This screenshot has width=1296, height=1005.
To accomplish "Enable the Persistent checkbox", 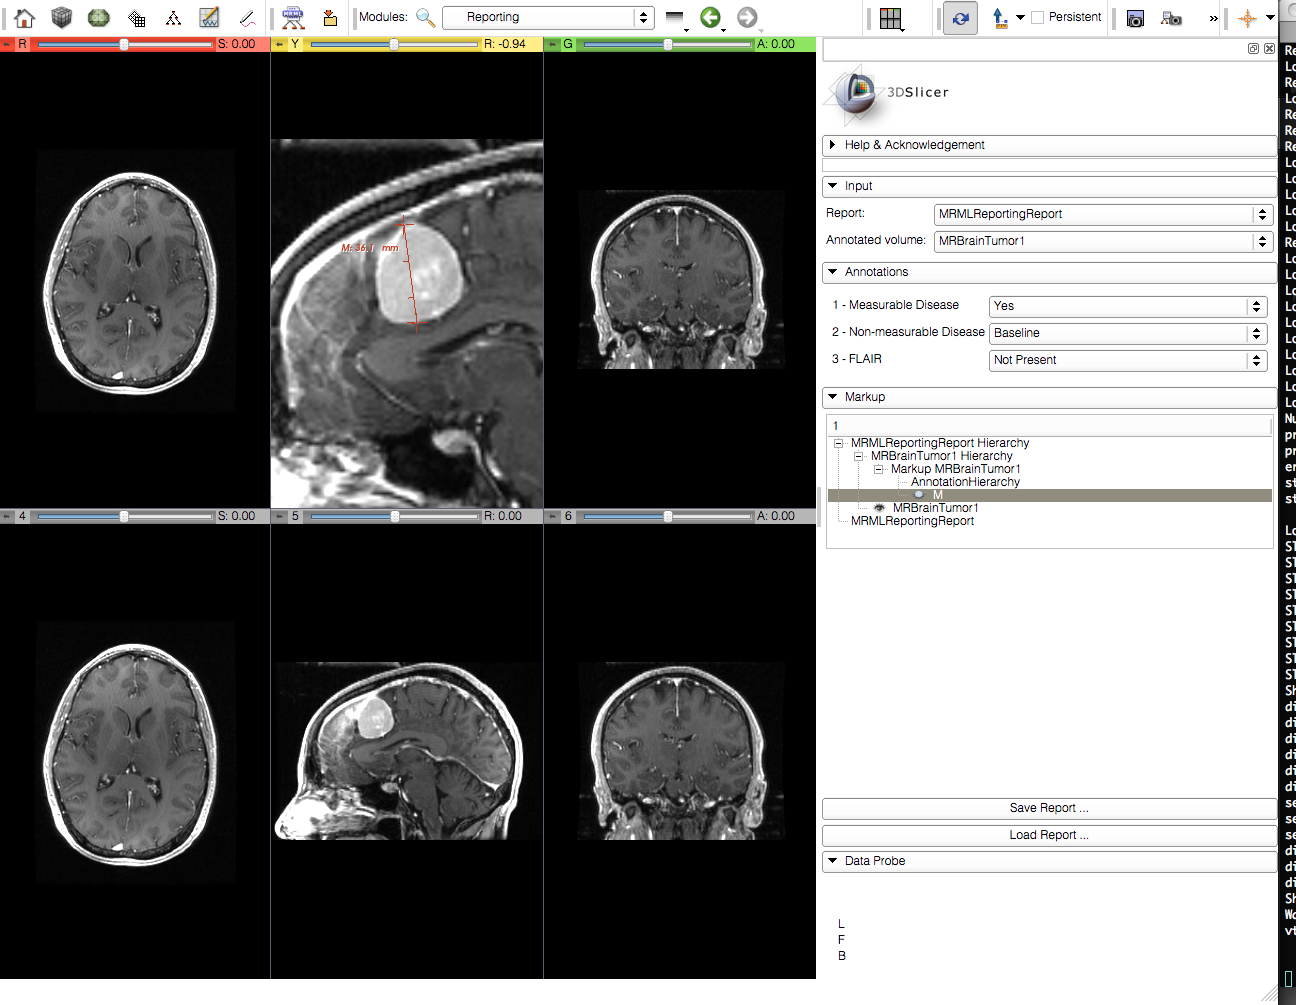I will 1038,17.
